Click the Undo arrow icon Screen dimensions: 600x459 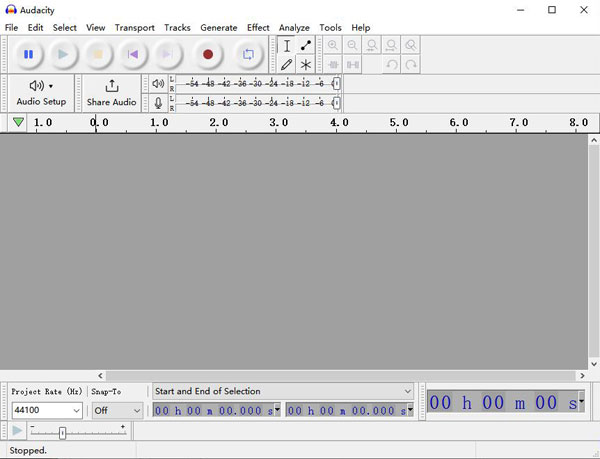[x=391, y=64]
